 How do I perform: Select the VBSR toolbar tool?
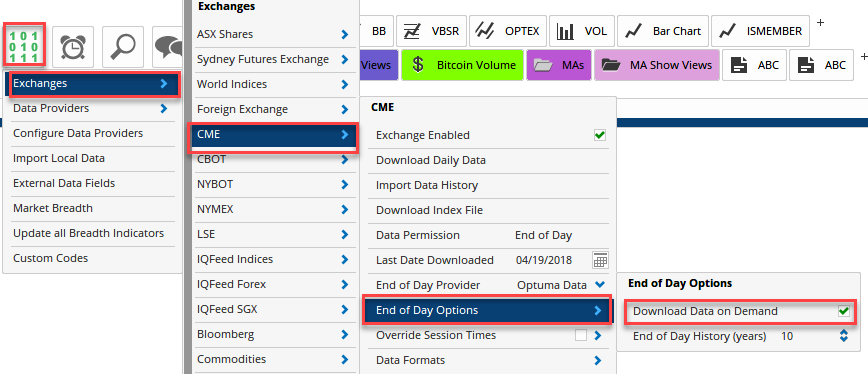(432, 31)
